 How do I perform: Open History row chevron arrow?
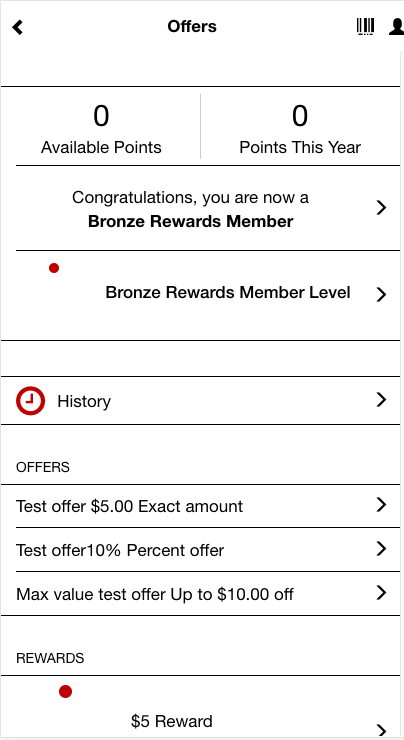(381, 400)
